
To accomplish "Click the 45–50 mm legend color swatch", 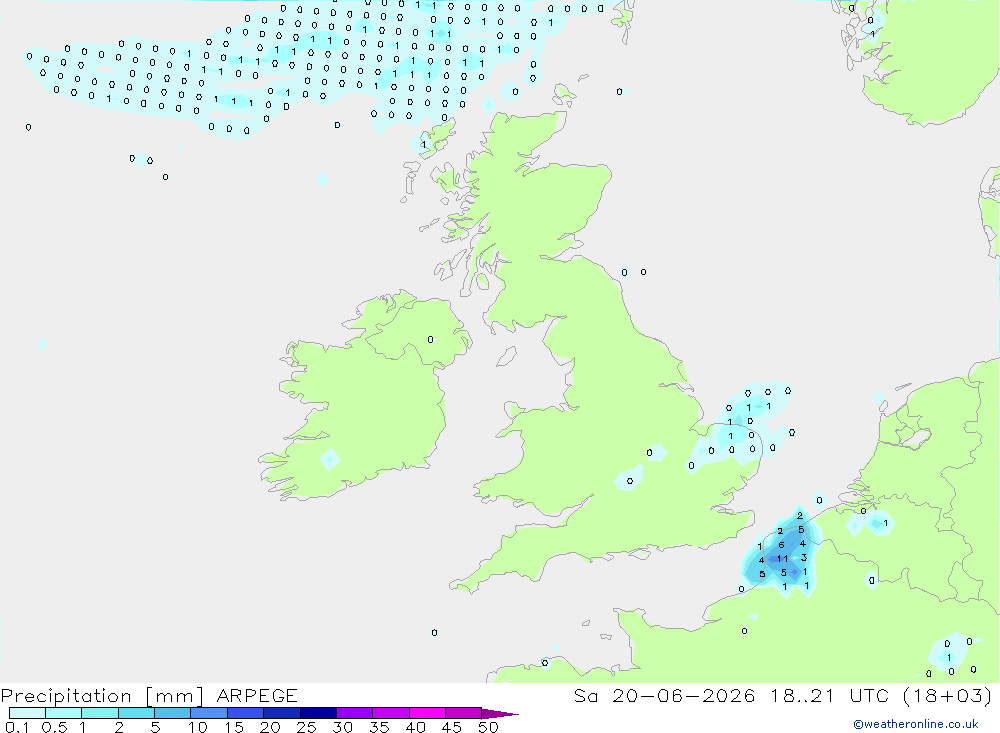I will tap(463, 713).
